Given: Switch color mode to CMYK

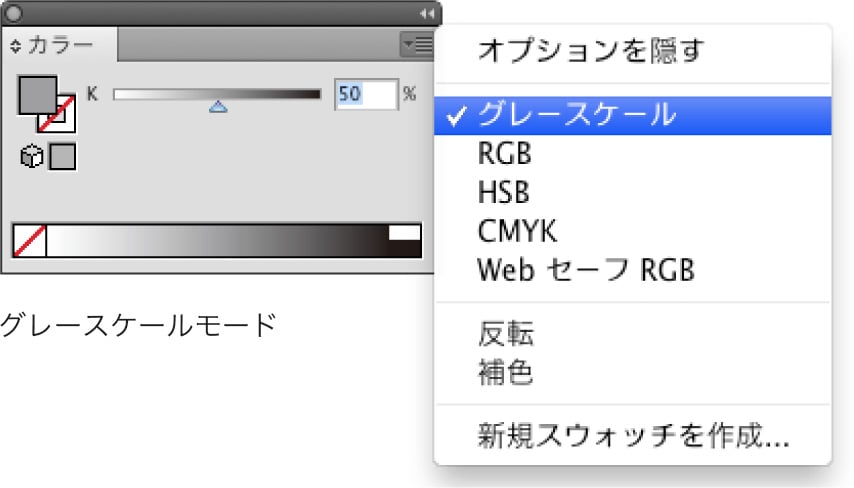Looking at the screenshot, I should pyautogui.click(x=516, y=231).
